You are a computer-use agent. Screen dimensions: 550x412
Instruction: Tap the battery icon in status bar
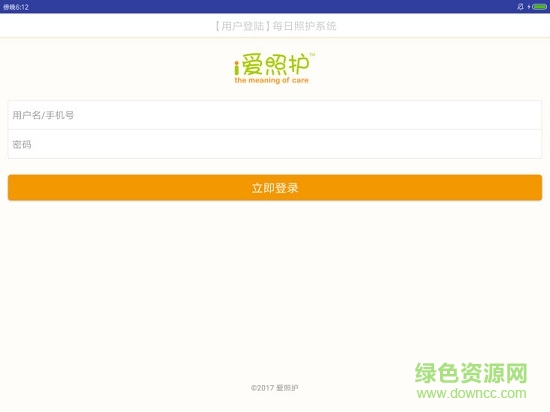[539, 7]
